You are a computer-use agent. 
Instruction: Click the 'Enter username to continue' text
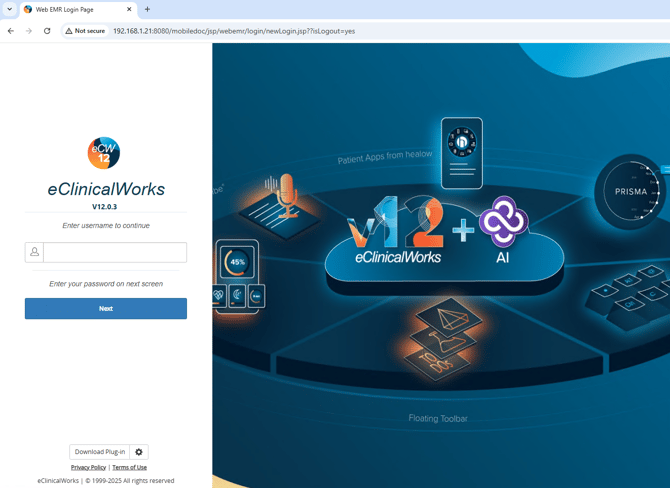point(106,225)
